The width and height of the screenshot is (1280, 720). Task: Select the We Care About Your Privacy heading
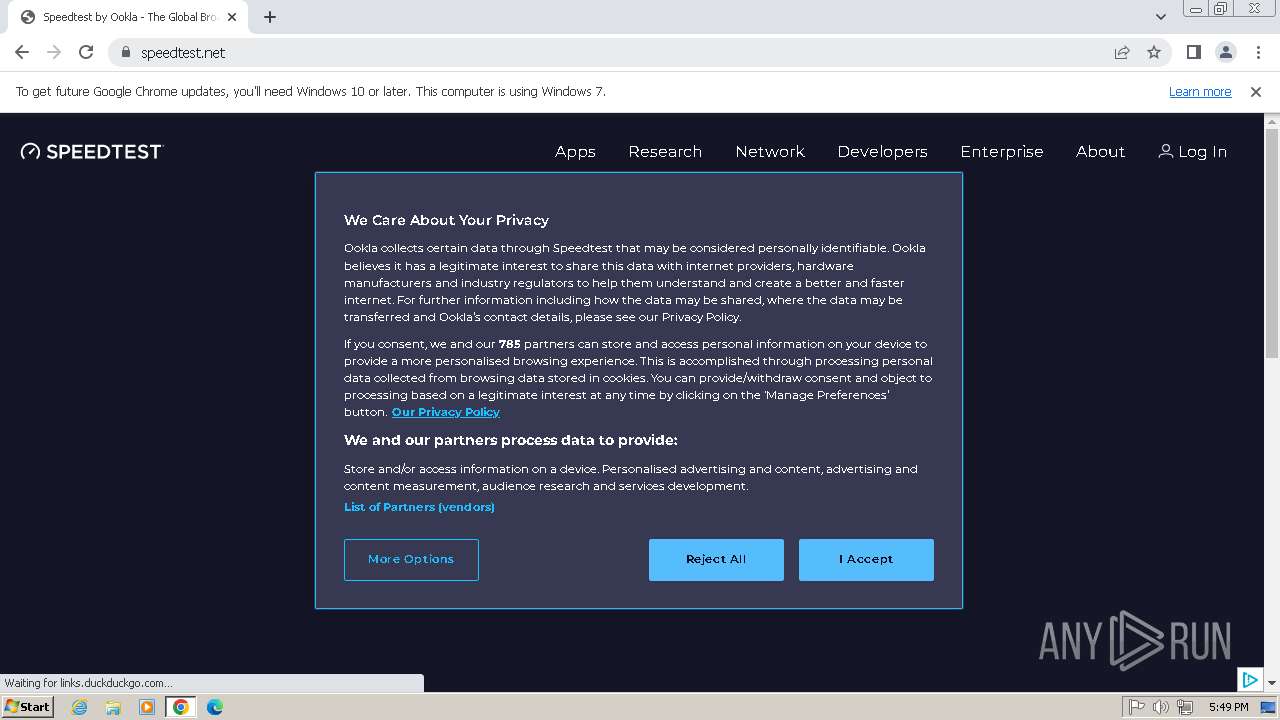tap(446, 220)
